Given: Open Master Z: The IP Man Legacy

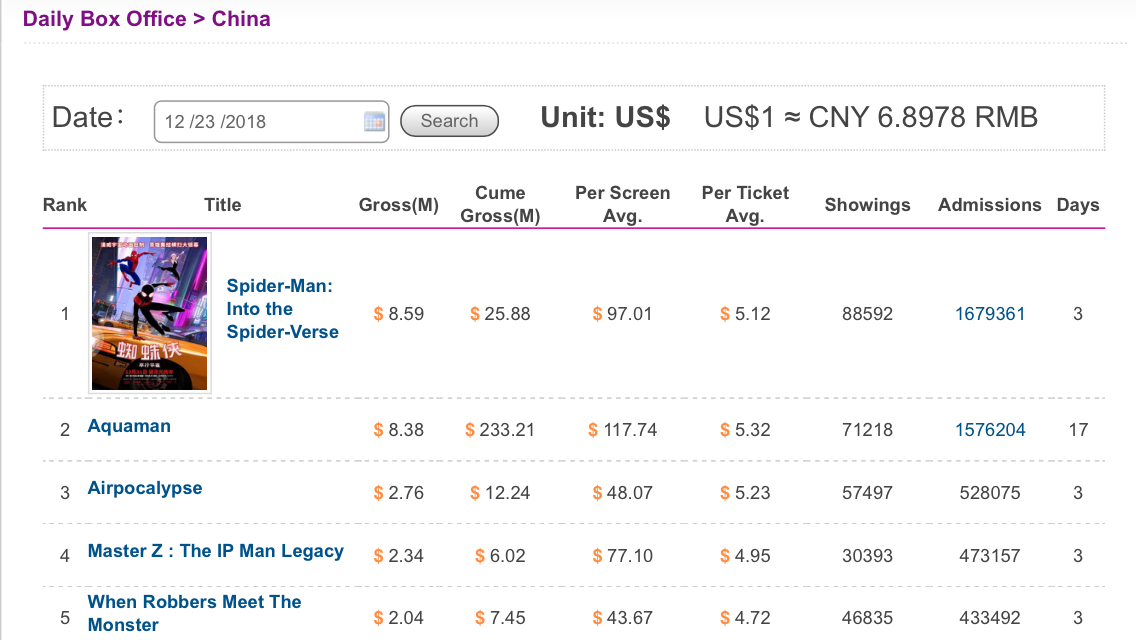Looking at the screenshot, I should [215, 552].
